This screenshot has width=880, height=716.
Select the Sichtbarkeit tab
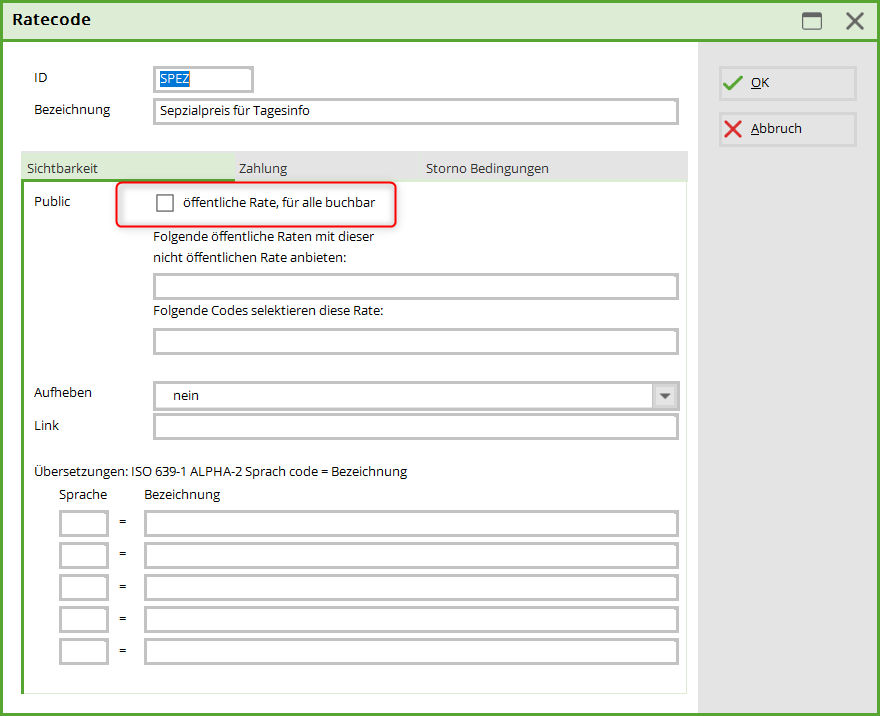(x=62, y=169)
